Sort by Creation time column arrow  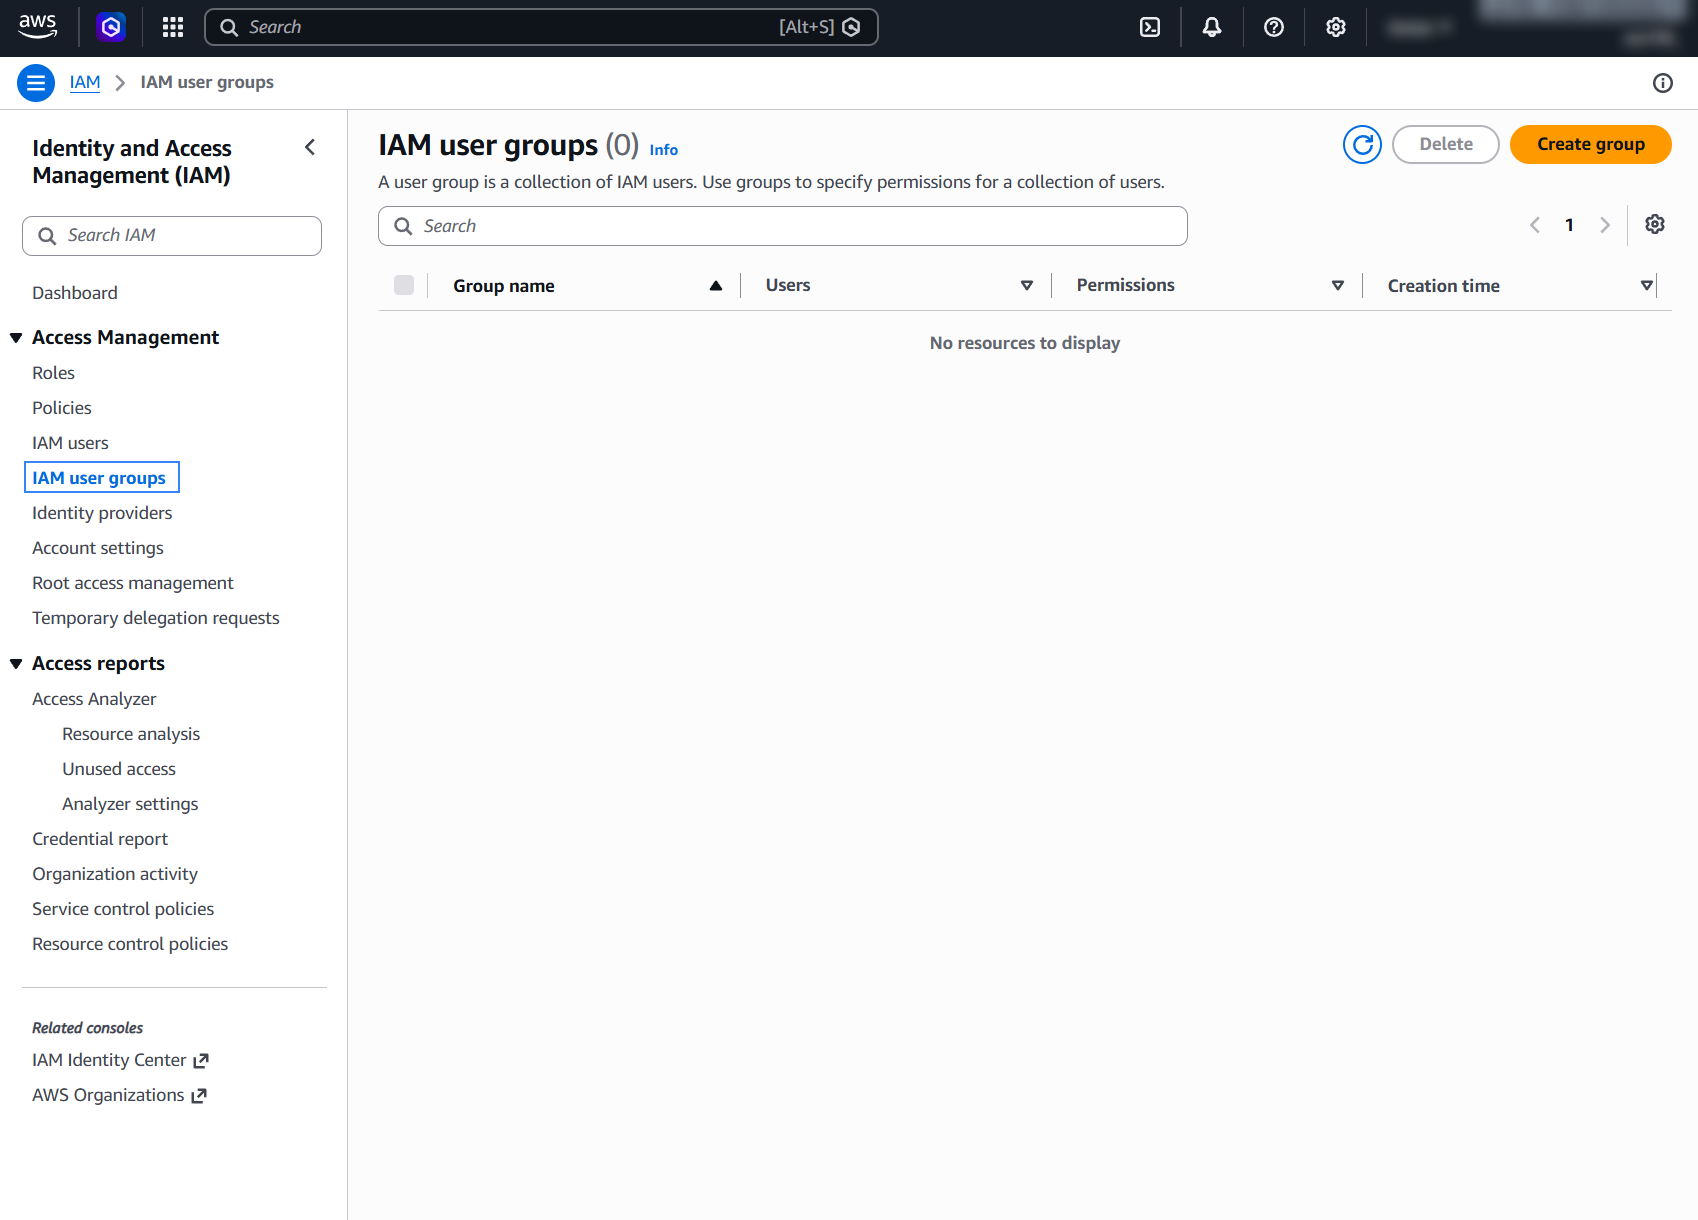pyautogui.click(x=1647, y=286)
